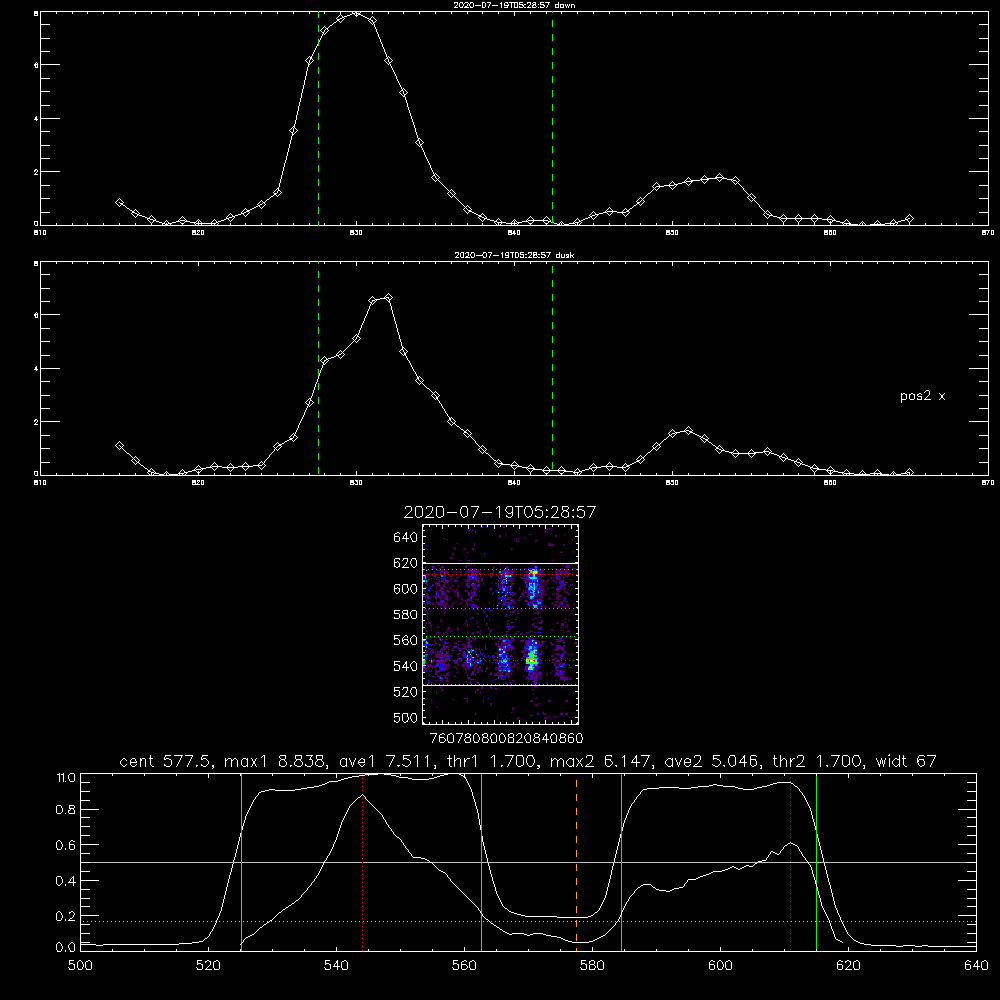Click right green dashed line in dawn plot
Image resolution: width=1000 pixels, height=1000 pixels.
552,119
